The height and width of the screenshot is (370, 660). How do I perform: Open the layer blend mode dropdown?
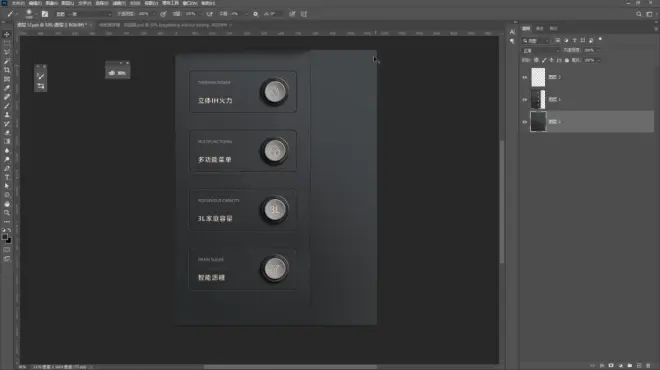[540, 51]
